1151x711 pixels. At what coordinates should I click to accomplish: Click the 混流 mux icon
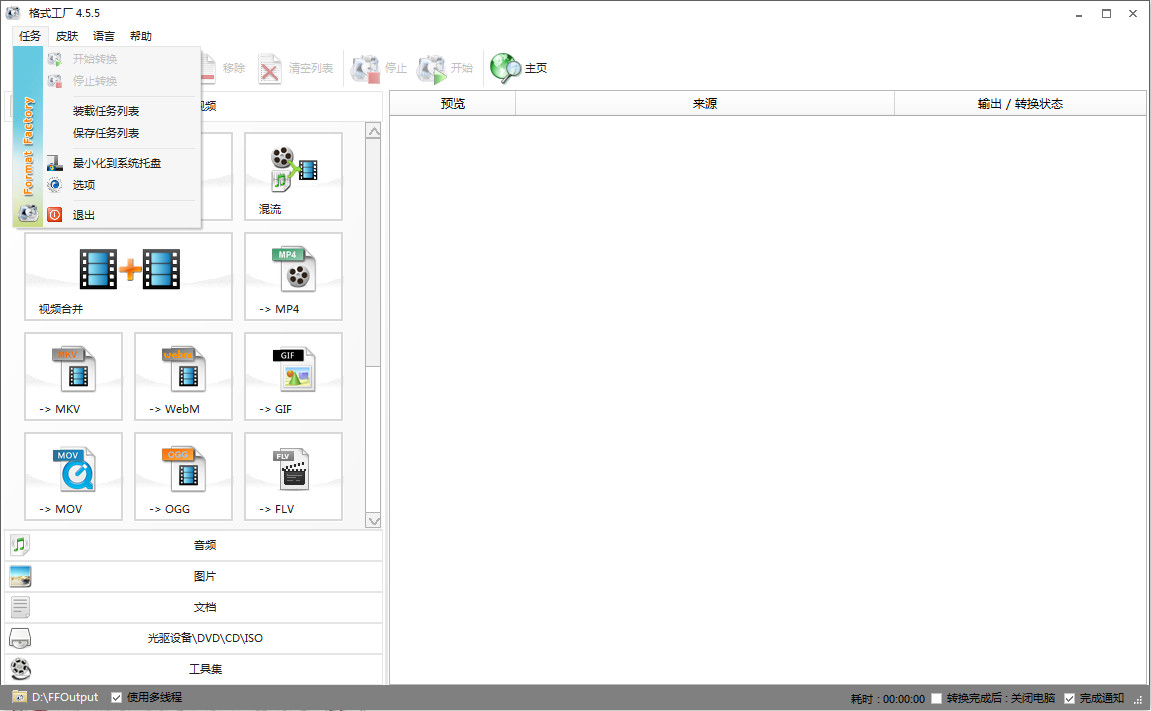pos(293,176)
